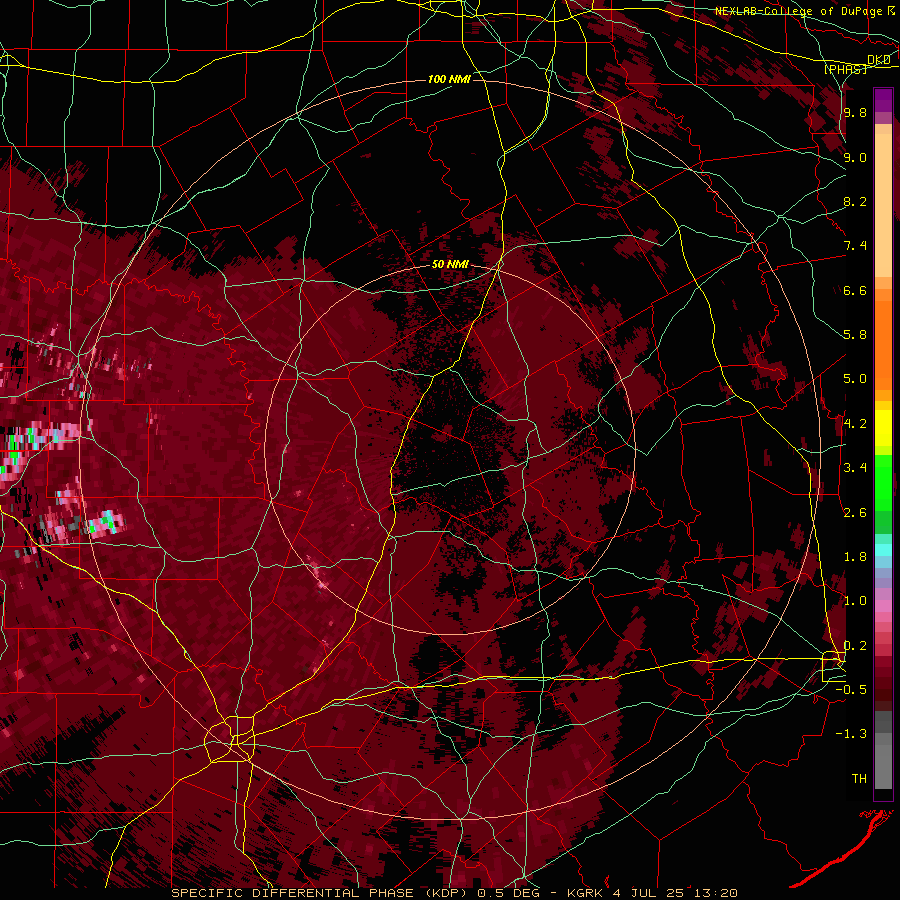Click the TH threshold label on scale
Image resolution: width=900 pixels, height=900 pixels.
(859, 779)
